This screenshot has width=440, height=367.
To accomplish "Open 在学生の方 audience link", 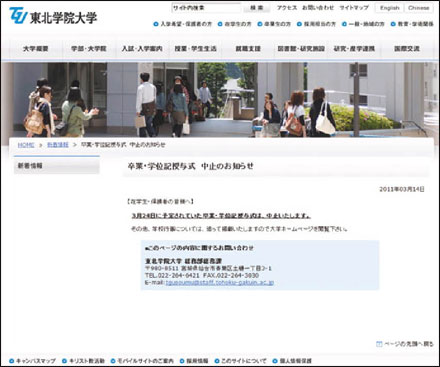I will click(x=238, y=24).
